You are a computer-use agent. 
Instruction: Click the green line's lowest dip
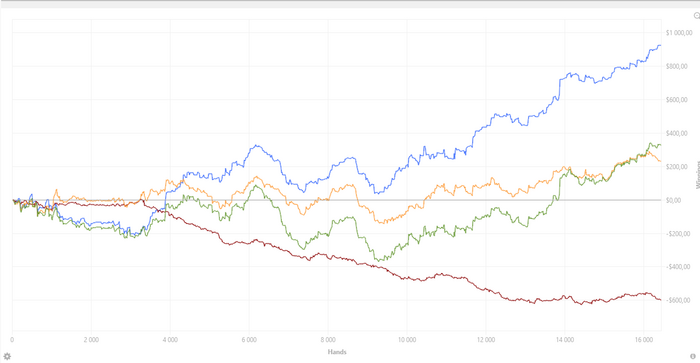pos(378,259)
